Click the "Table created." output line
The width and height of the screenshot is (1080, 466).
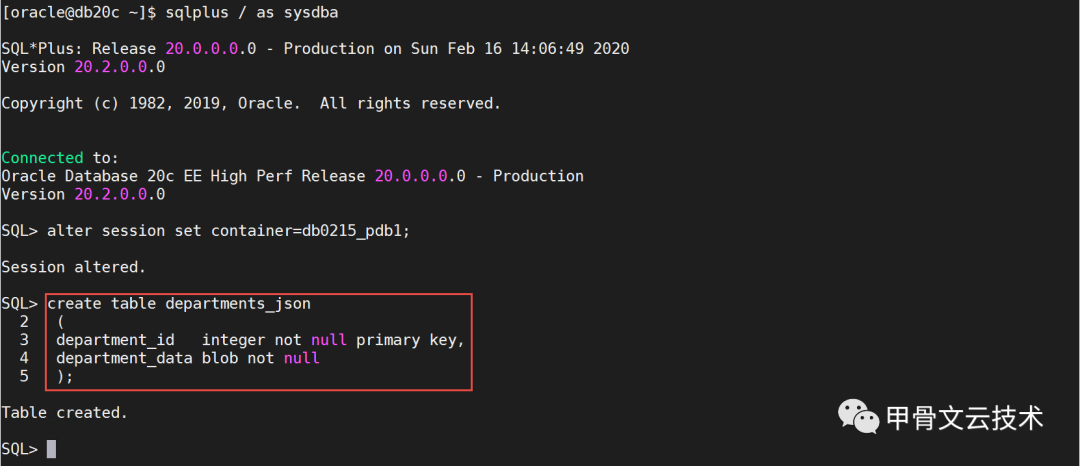65,412
